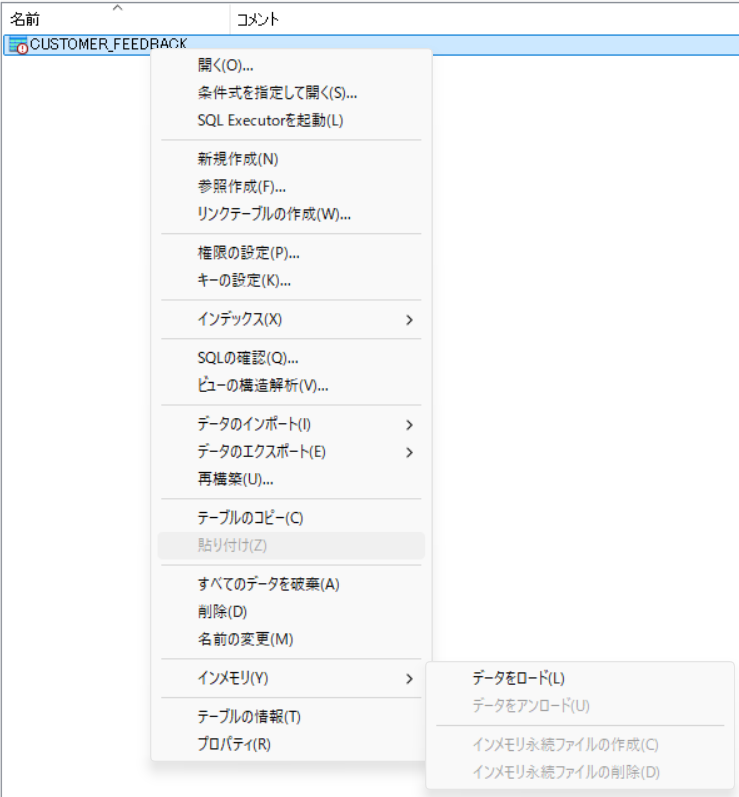Click the CUSTOMER_FEEDBACK table icon

18,45
